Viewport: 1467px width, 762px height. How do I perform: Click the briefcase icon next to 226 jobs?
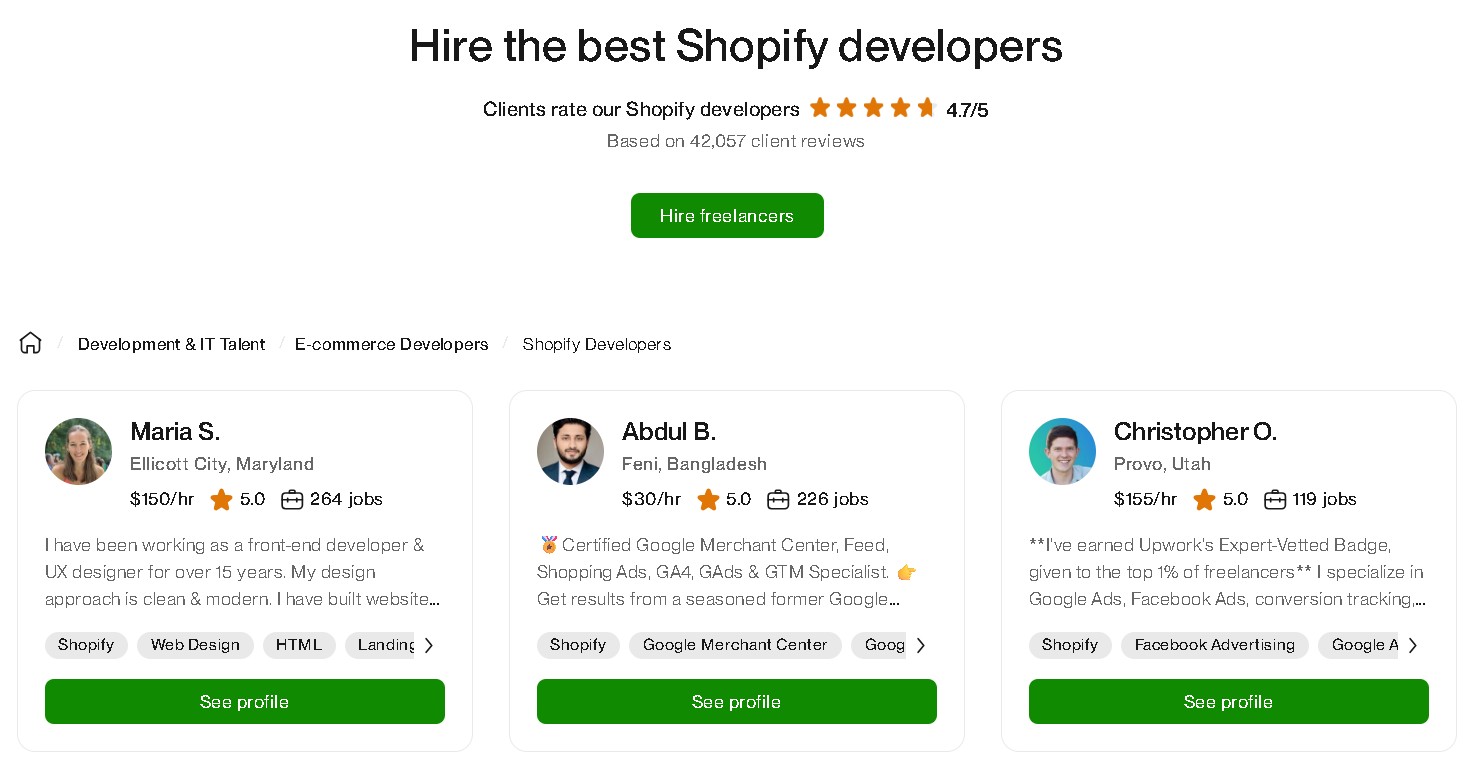778,499
